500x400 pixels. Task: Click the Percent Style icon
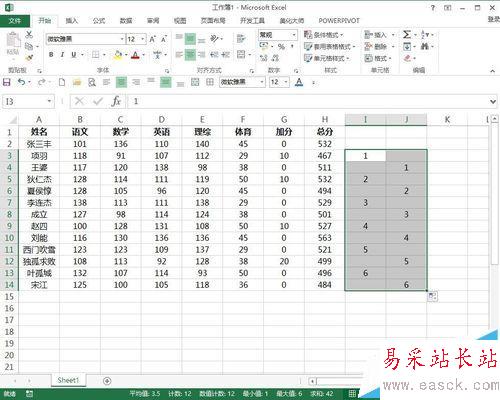pyautogui.click(x=281, y=47)
